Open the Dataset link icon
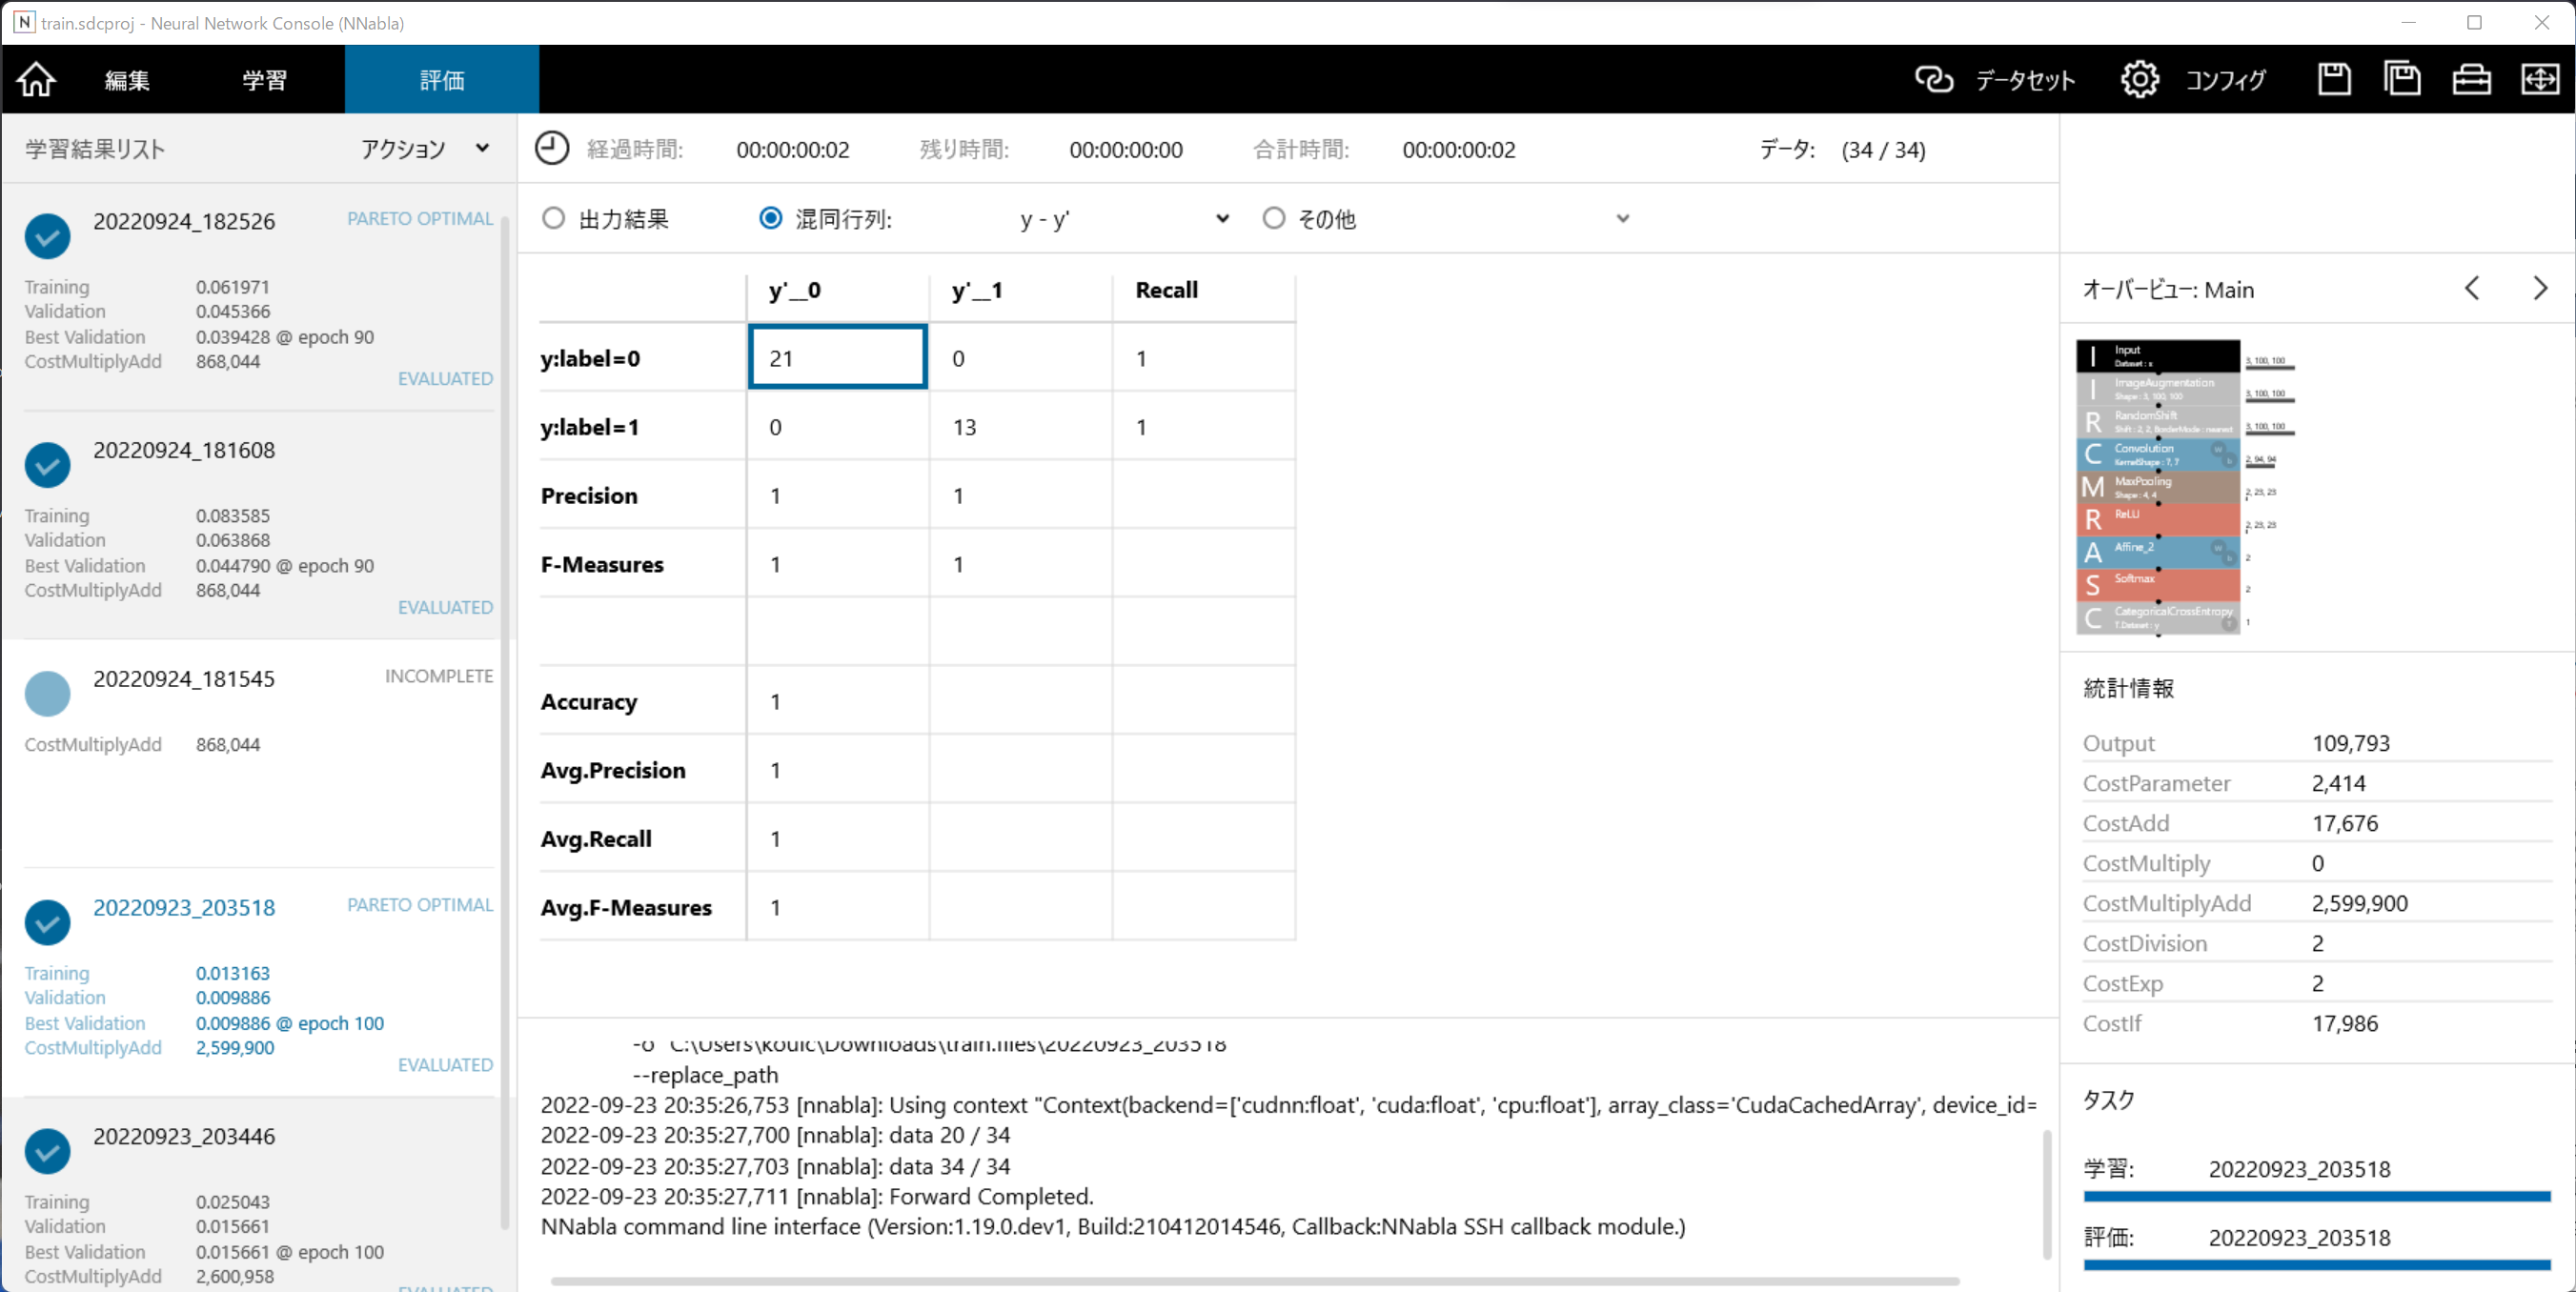The image size is (2576, 1292). click(x=1933, y=79)
